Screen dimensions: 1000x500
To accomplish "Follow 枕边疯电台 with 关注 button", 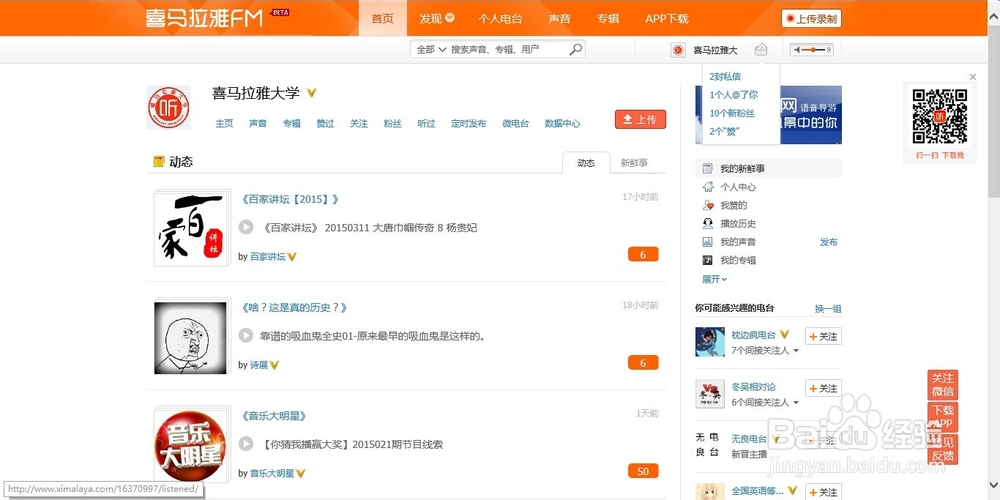I will point(823,336).
